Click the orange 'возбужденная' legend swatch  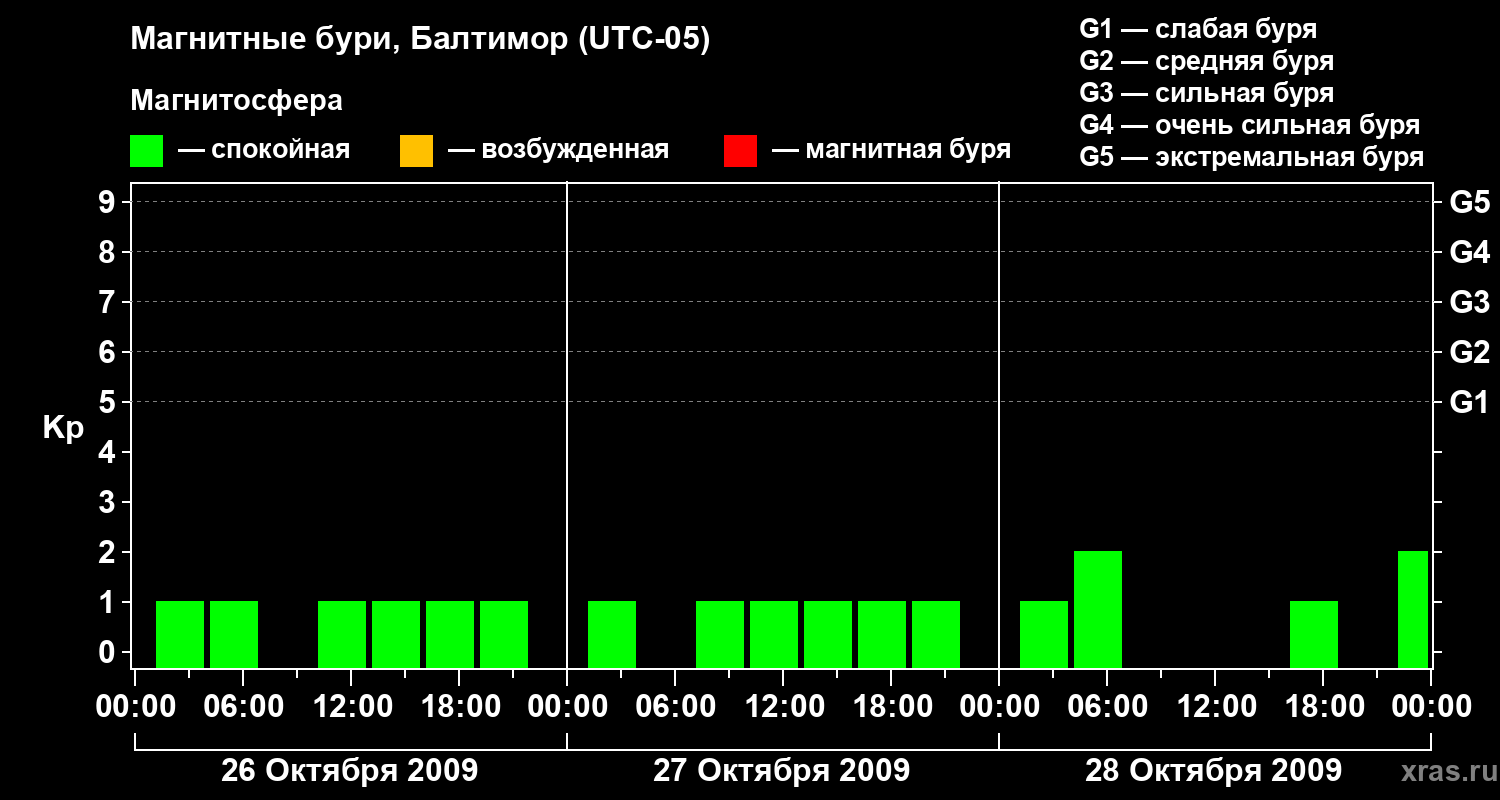[x=416, y=151]
